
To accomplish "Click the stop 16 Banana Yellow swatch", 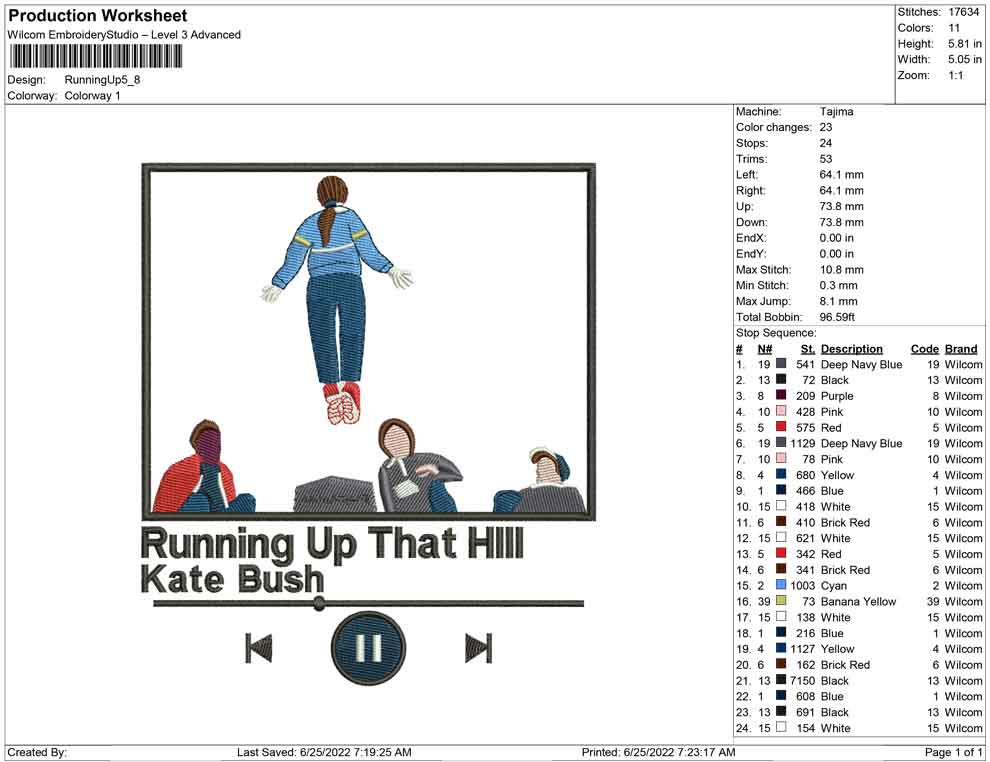I will pyautogui.click(x=781, y=600).
